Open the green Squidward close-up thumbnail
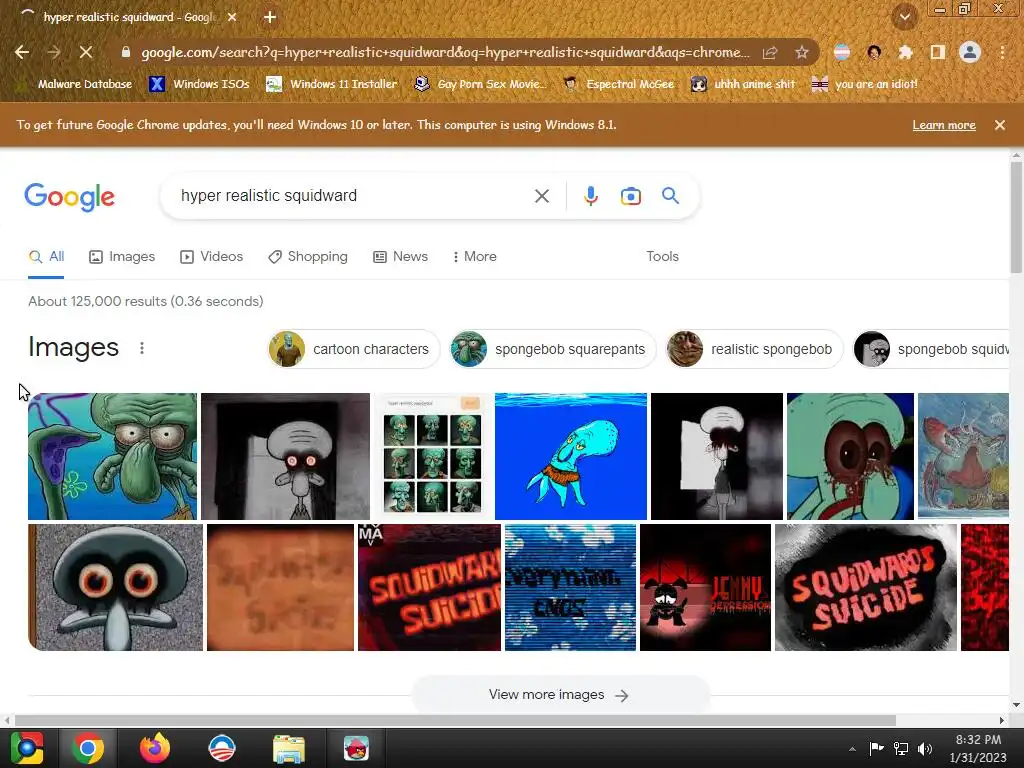The height and width of the screenshot is (768, 1024). [x=112, y=456]
